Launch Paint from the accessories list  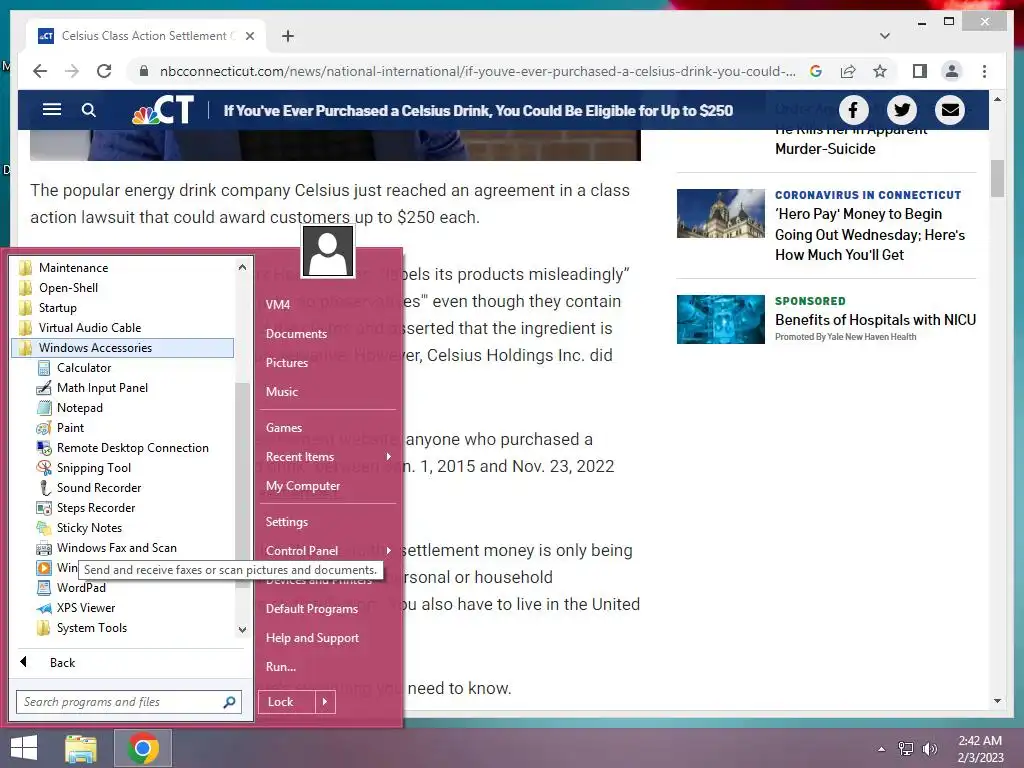coord(70,428)
